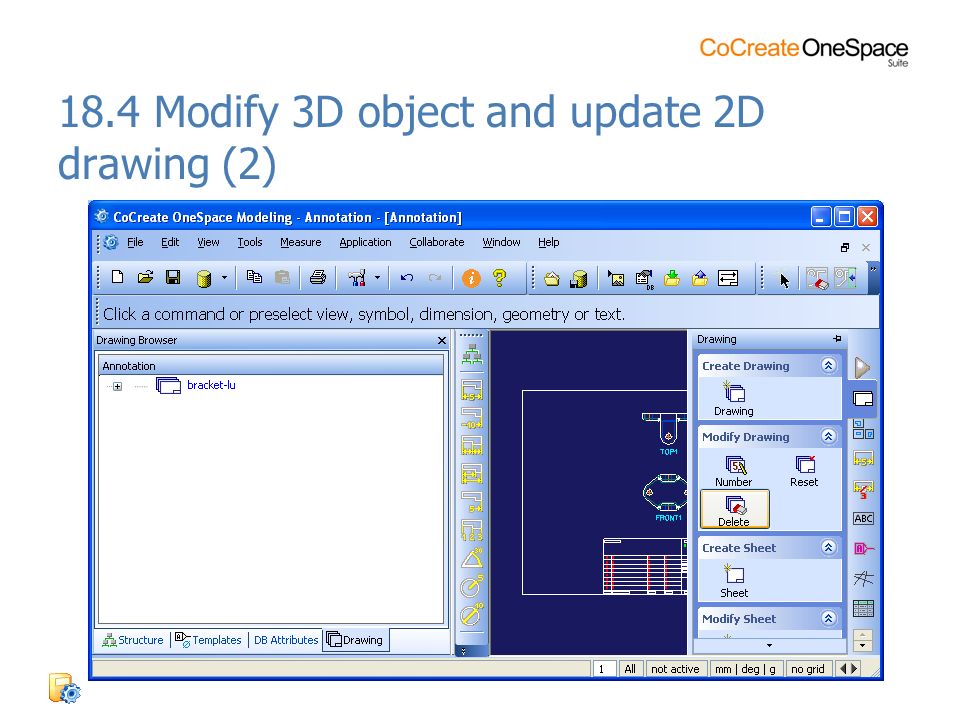Switch to the DB Attributes tab
This screenshot has height=720, width=960.
click(x=286, y=640)
